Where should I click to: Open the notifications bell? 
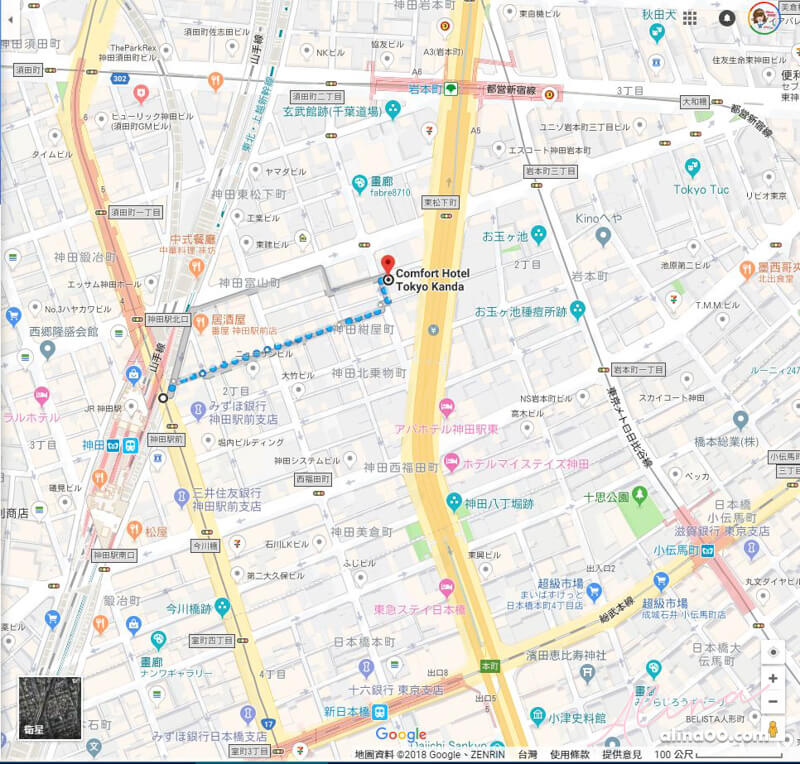point(727,18)
